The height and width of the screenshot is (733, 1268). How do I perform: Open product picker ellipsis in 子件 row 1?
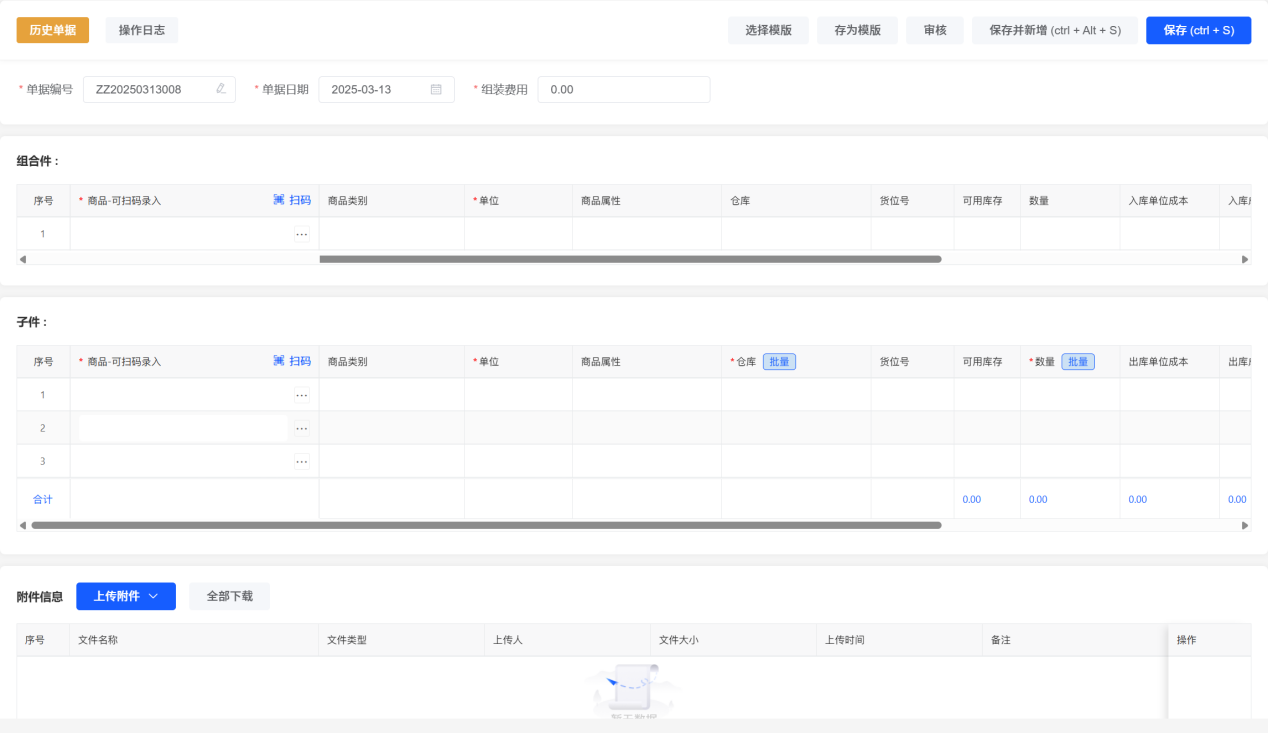301,395
